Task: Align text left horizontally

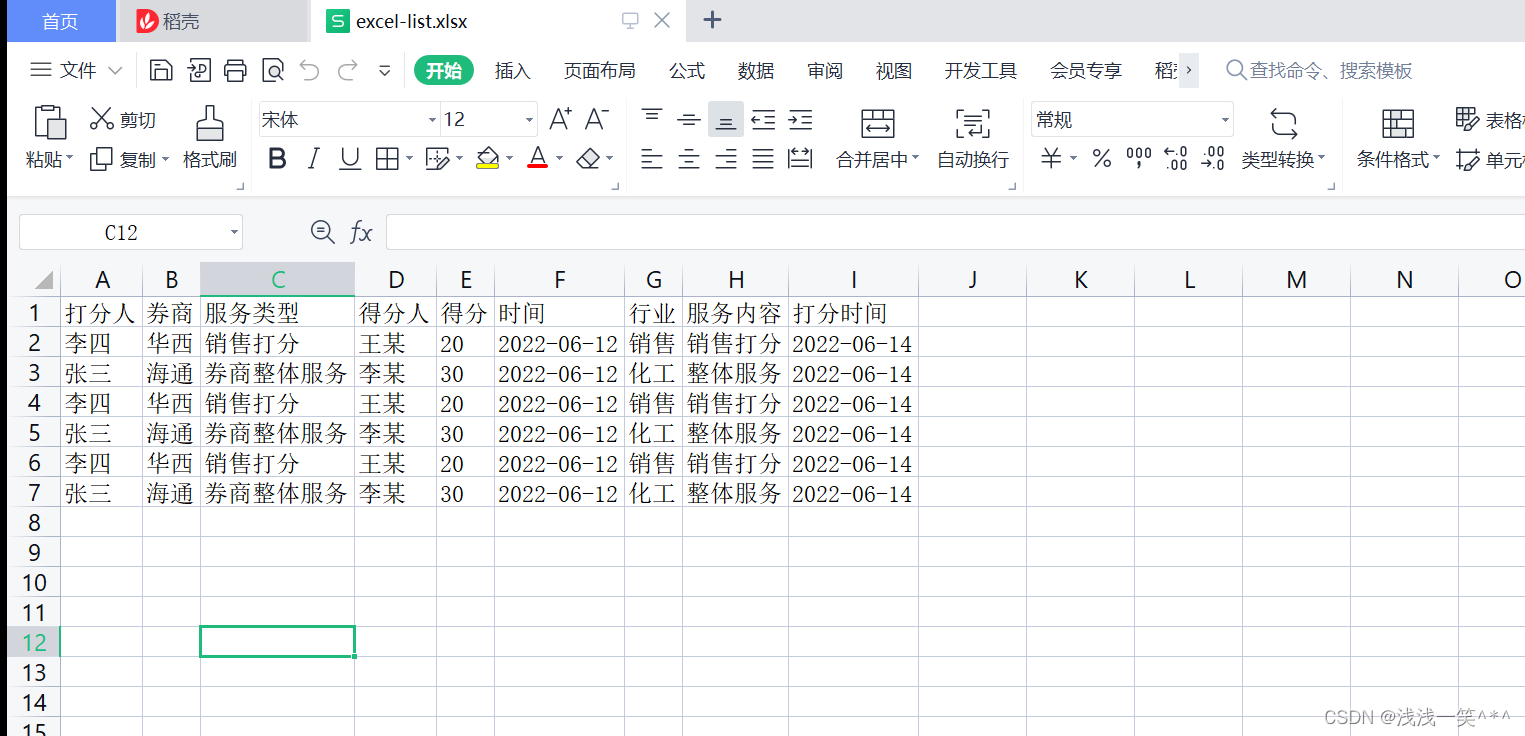Action: coord(652,158)
